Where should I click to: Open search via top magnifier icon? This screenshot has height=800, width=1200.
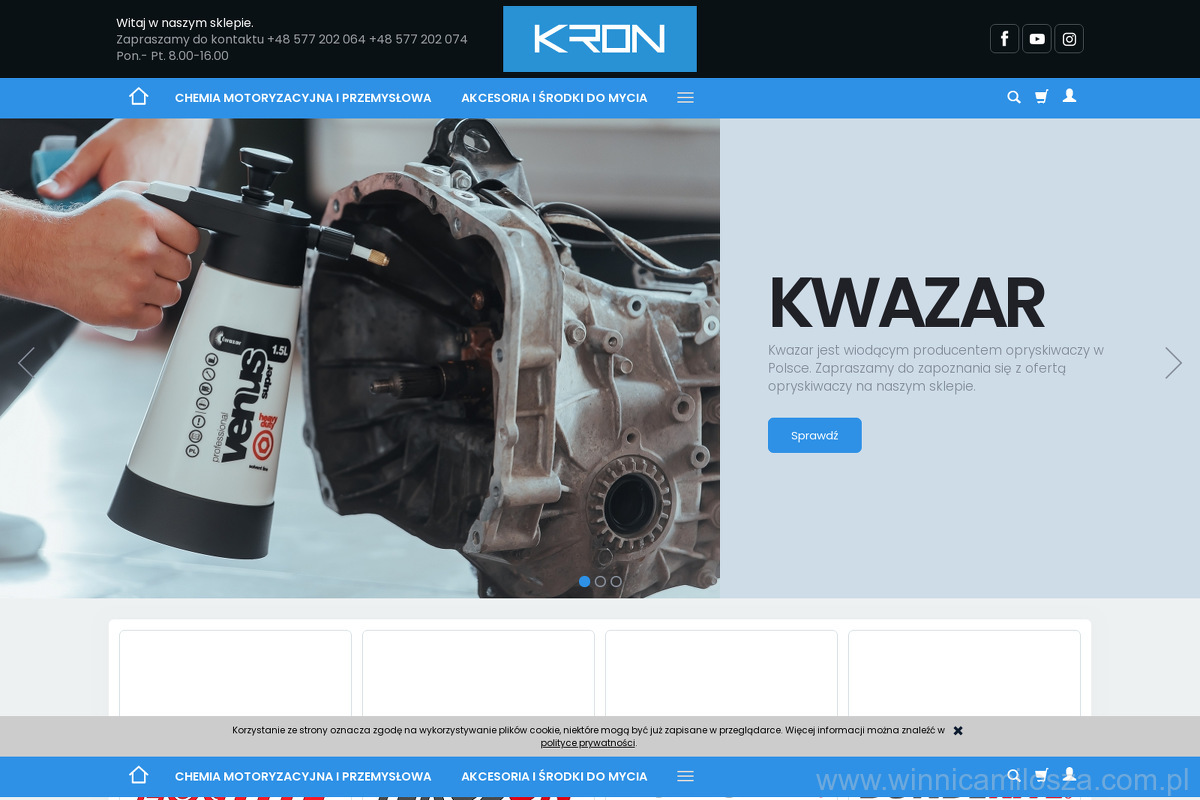1013,97
